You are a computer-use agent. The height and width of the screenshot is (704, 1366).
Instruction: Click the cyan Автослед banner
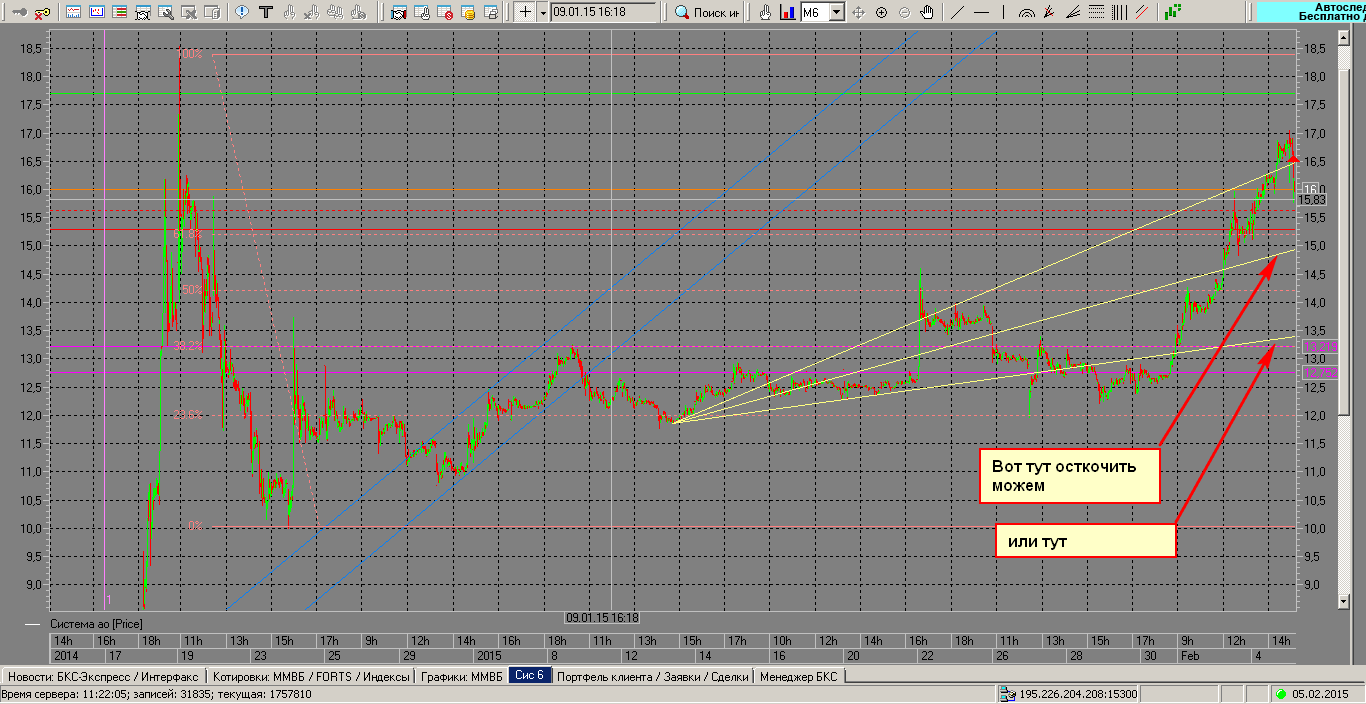[1311, 11]
